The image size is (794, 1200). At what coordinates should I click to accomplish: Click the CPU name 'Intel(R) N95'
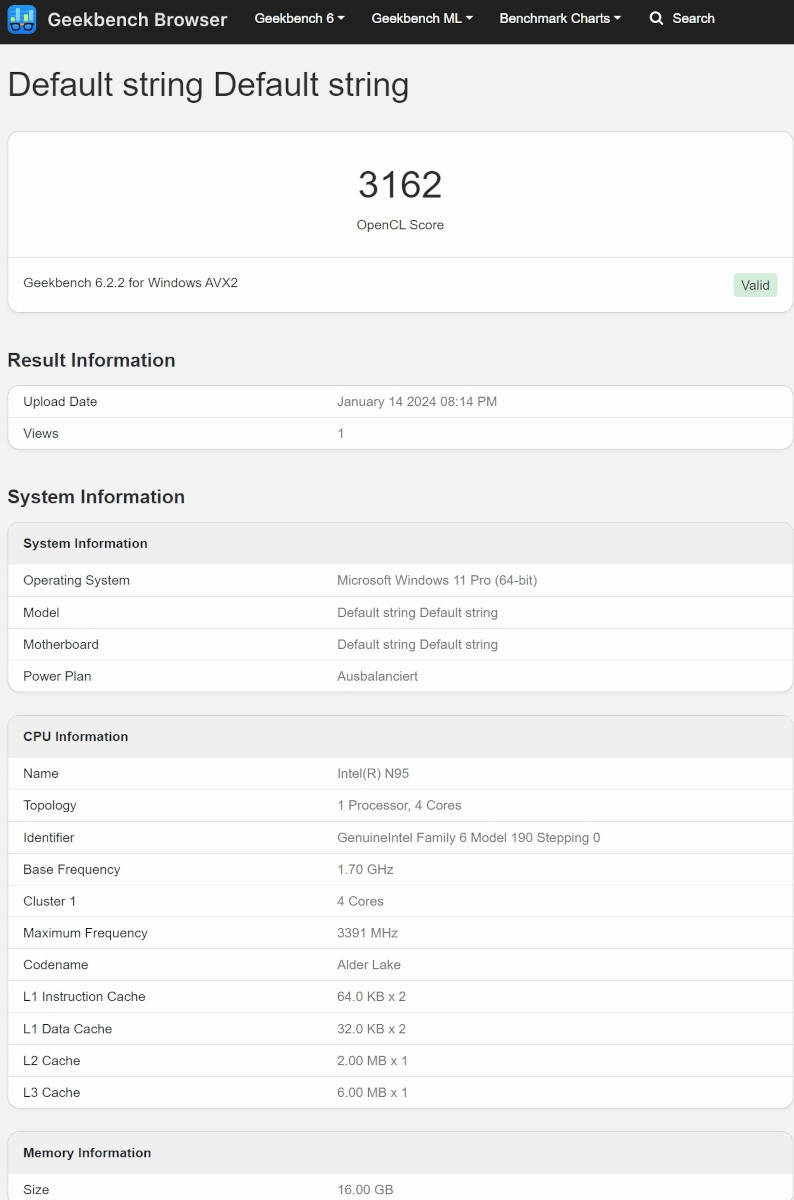[373, 774]
